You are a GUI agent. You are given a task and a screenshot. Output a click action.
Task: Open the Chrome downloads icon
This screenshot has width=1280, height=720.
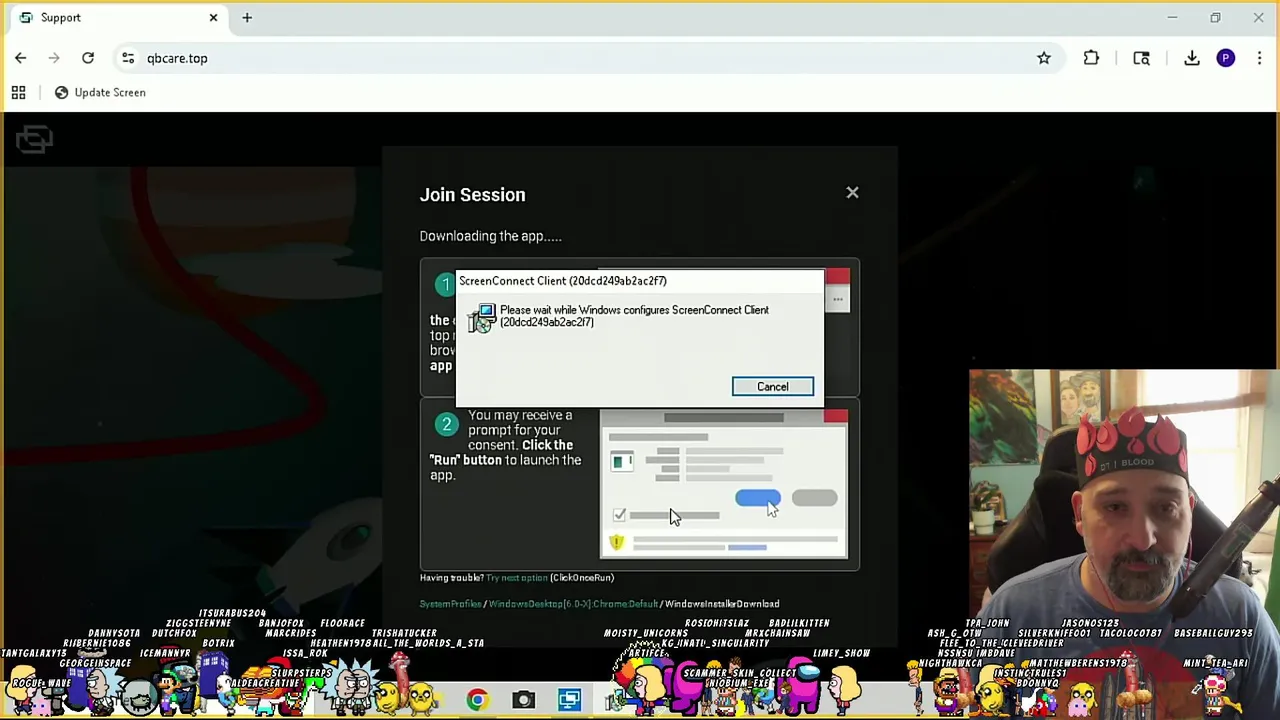[x=1192, y=58]
